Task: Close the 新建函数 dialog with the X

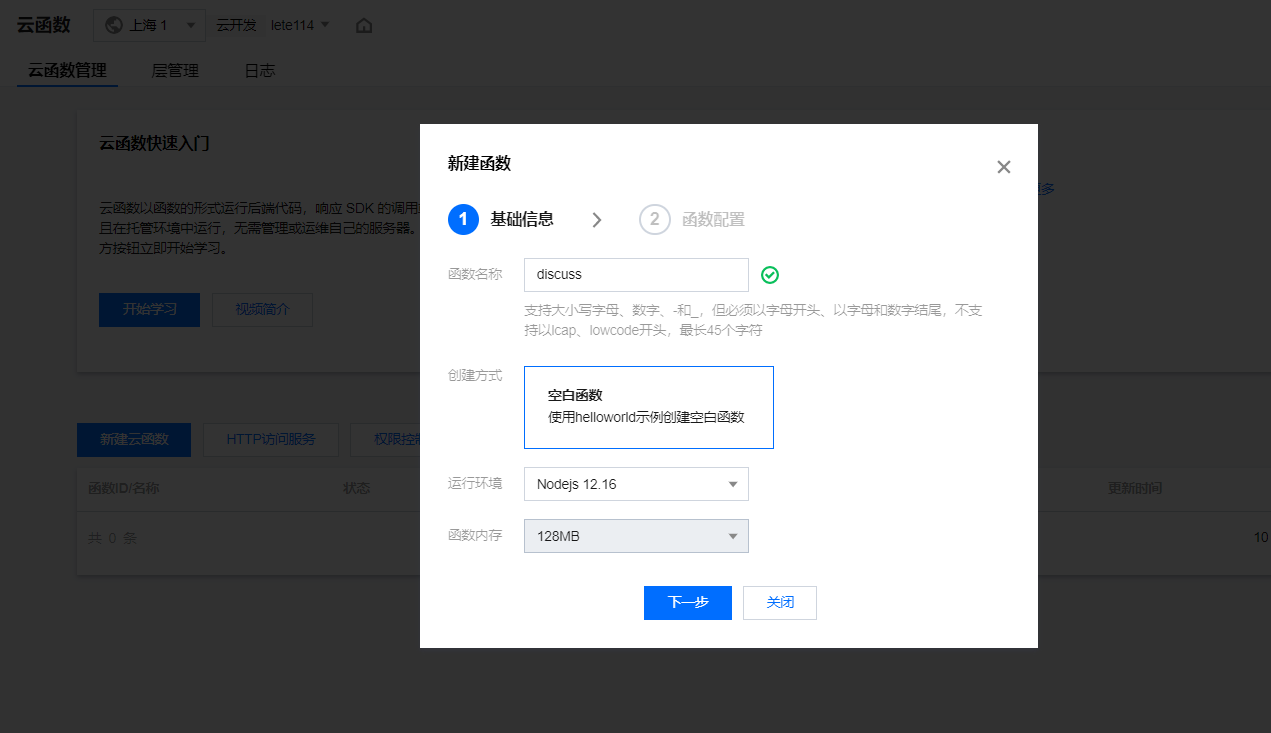Action: pos(1003,167)
